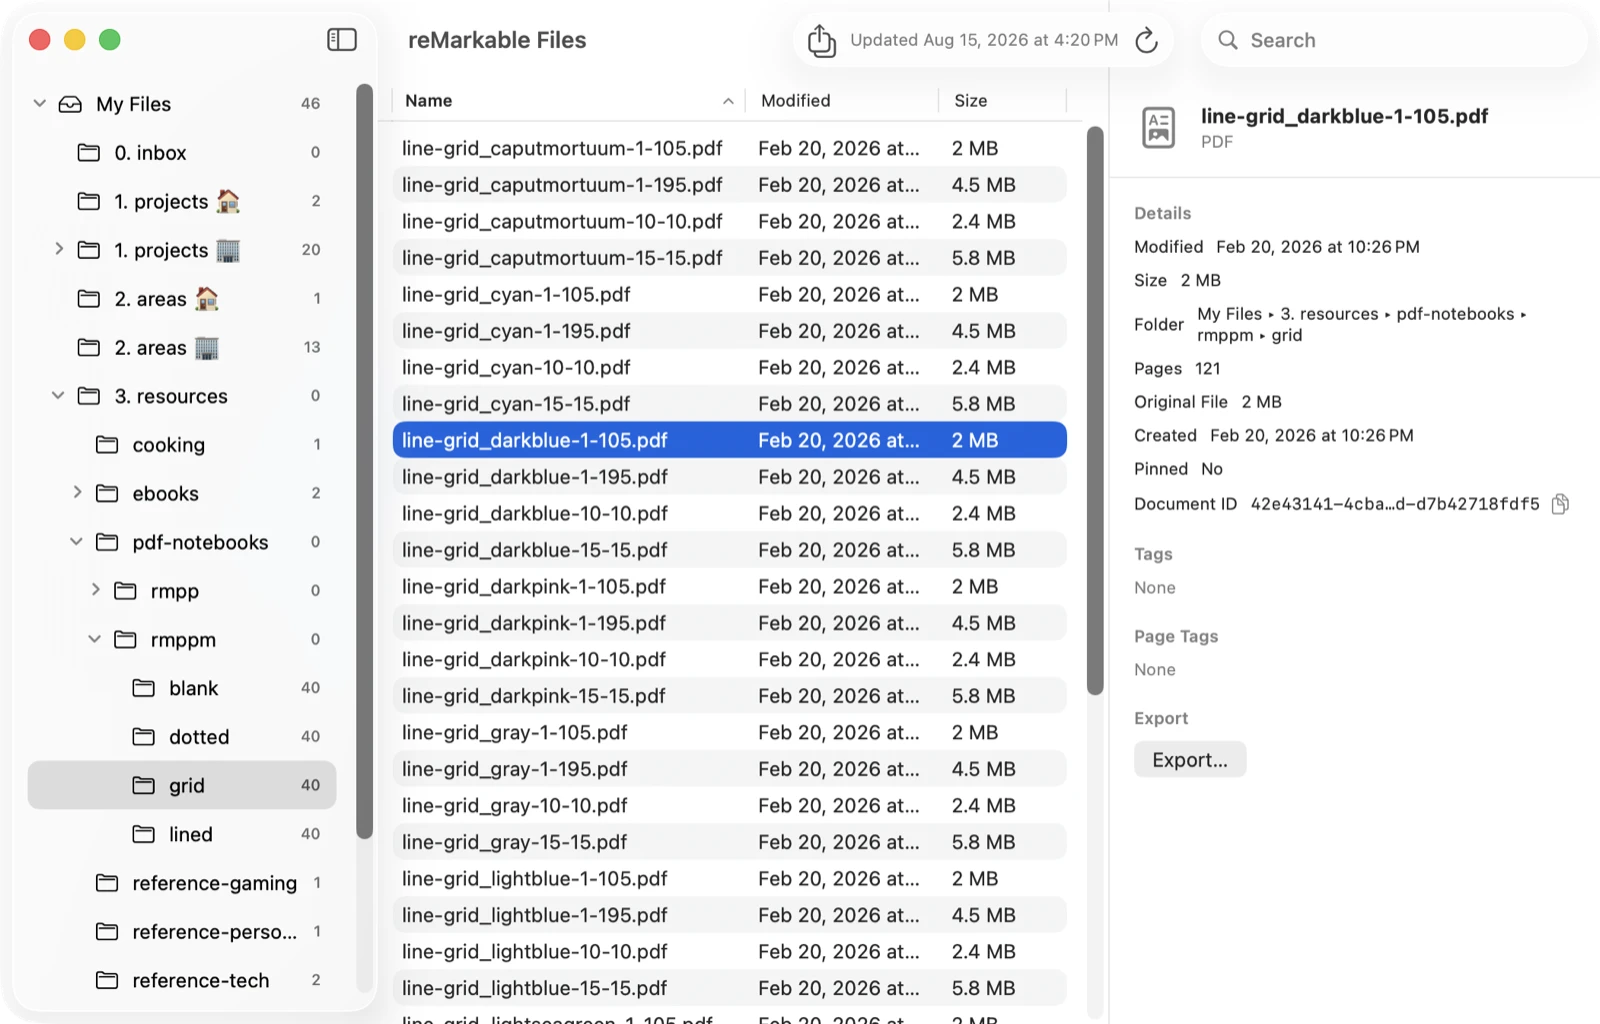1600x1024 pixels.
Task: Expand the rmpp folder
Action: pyautogui.click(x=95, y=590)
